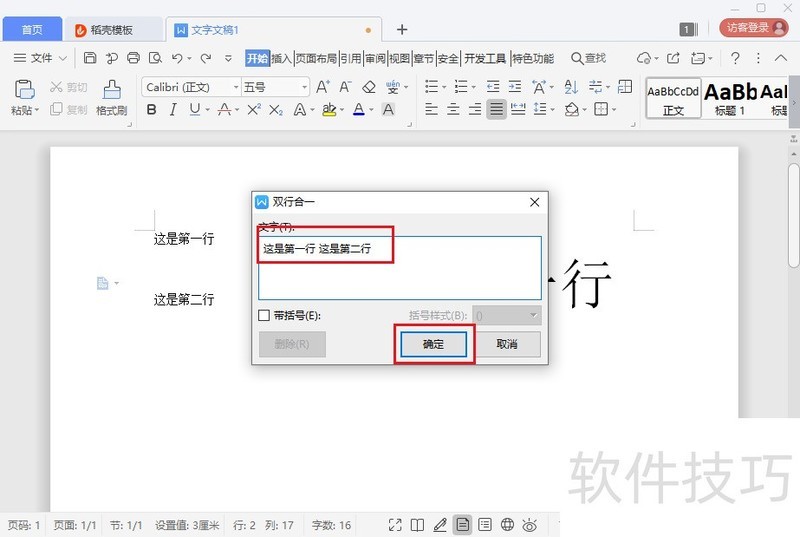Open the 引用 ribbon tab
Image resolution: width=800 pixels, height=537 pixels.
coord(351,58)
